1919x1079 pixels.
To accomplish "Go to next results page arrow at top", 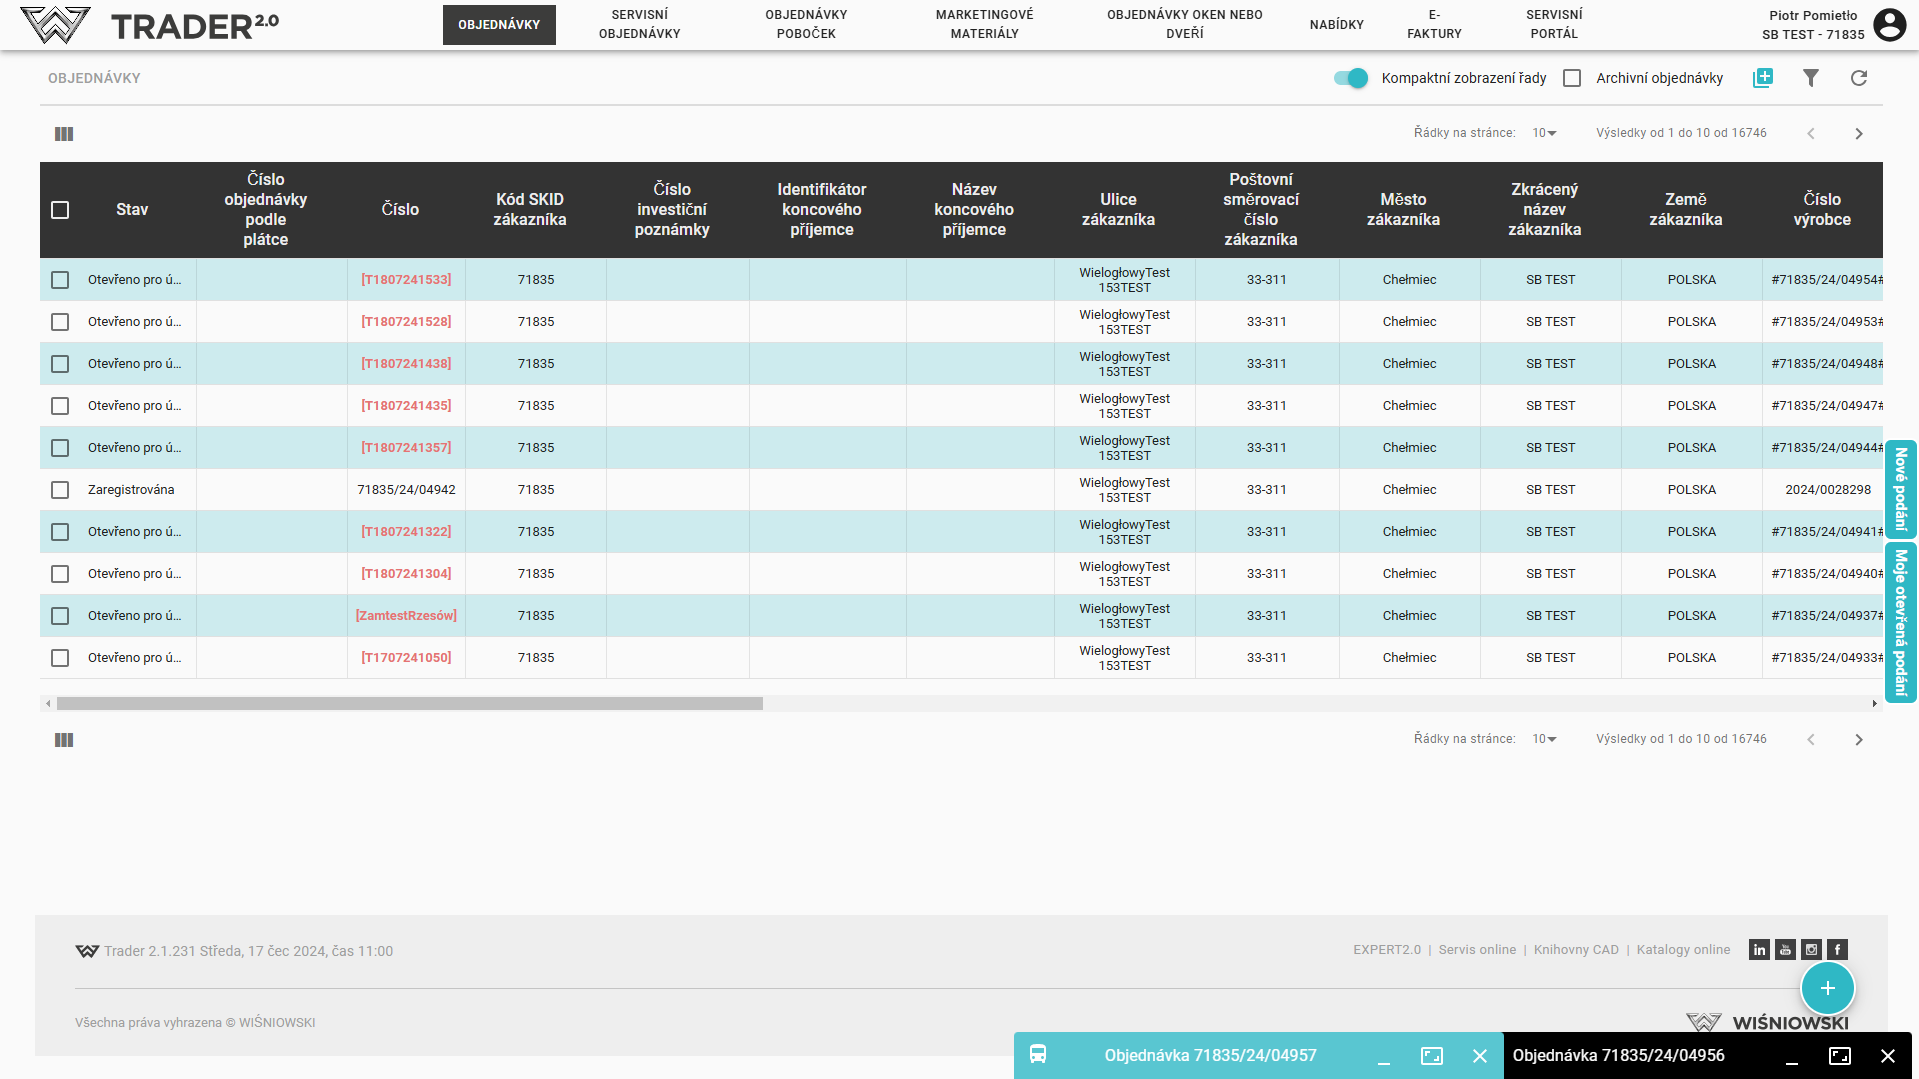I will 1858,134.
